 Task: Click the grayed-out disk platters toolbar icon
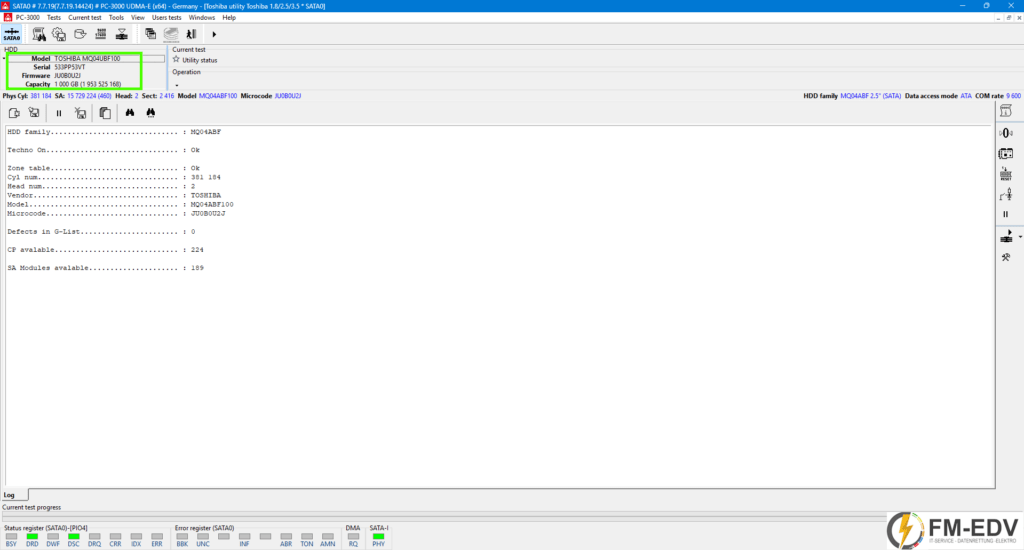pyautogui.click(x=171, y=34)
